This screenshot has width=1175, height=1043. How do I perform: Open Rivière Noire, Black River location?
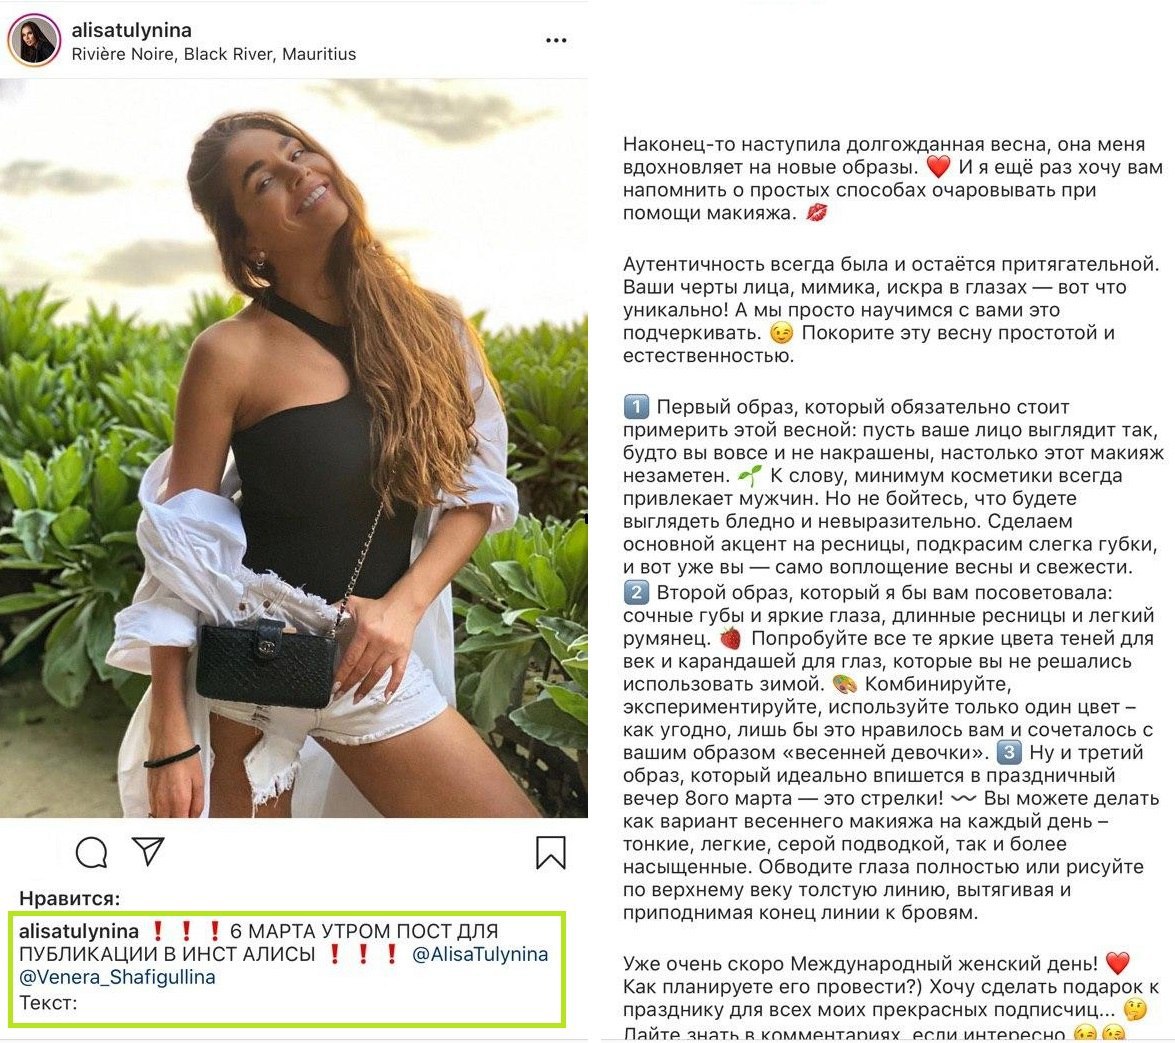214,54
